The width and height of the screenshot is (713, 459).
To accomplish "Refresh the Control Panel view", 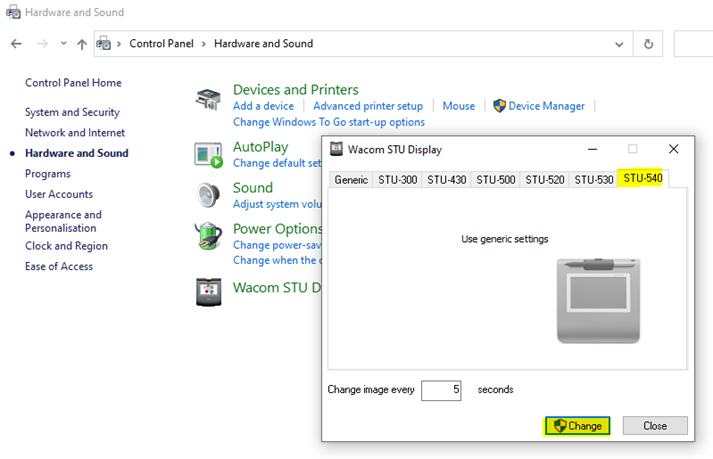I will (x=648, y=44).
